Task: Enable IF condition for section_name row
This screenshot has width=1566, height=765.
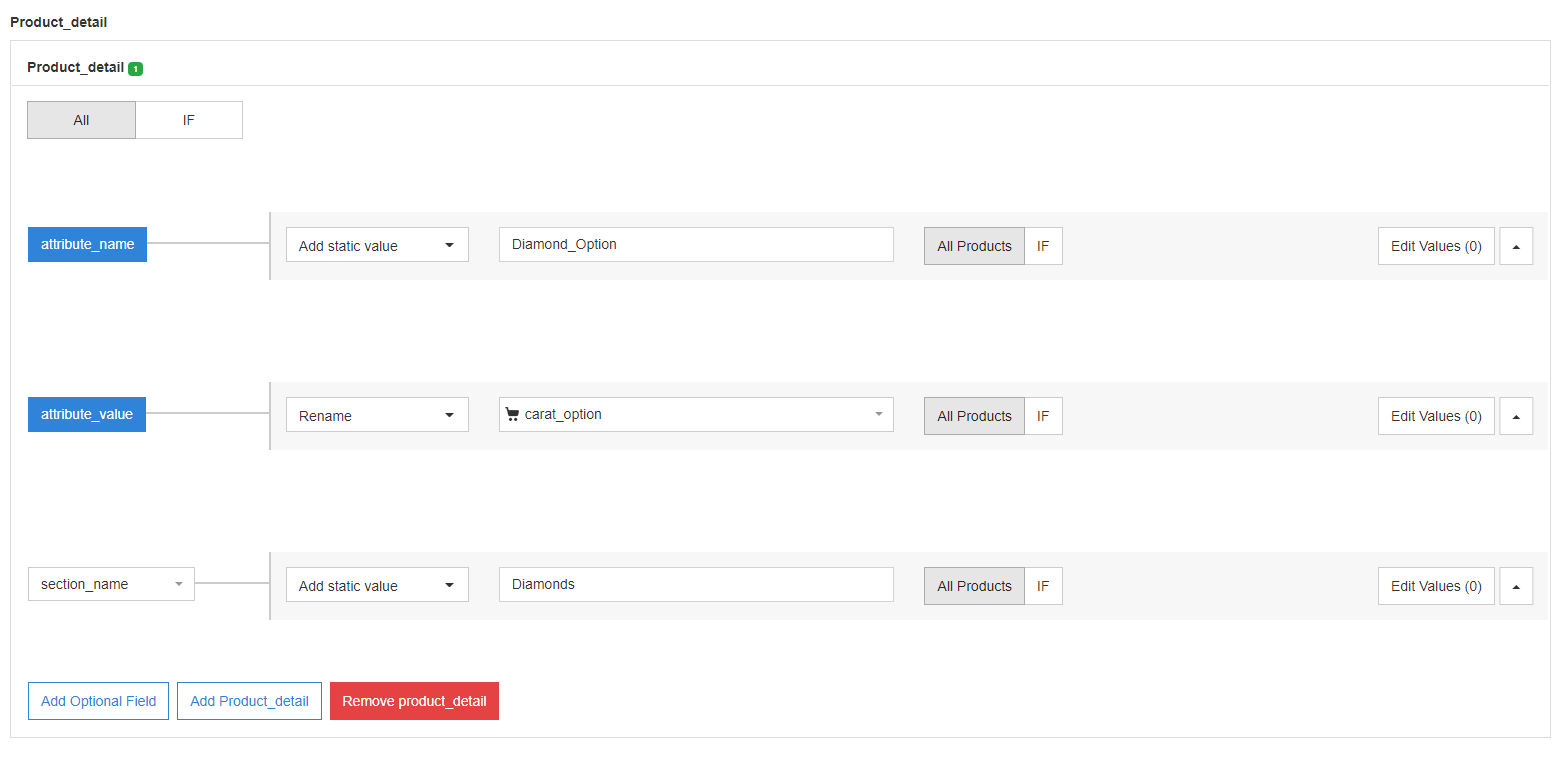Action: (1043, 586)
